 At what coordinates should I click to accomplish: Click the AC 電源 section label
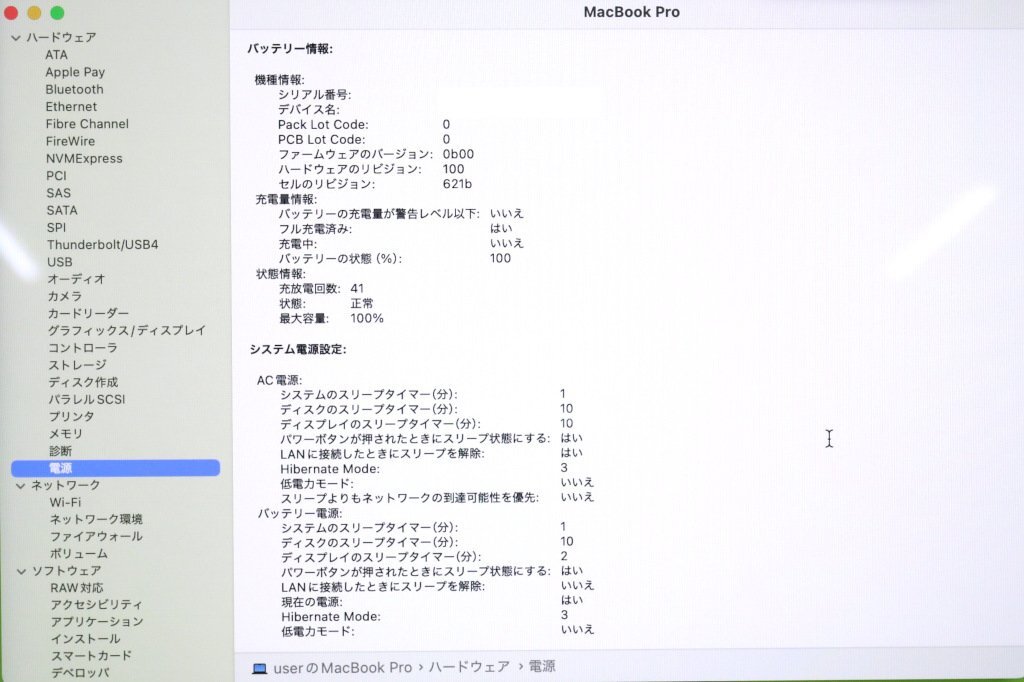[x=279, y=380]
